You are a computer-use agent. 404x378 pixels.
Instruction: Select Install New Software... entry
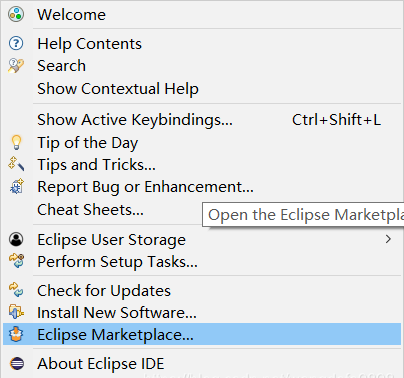tap(202, 312)
